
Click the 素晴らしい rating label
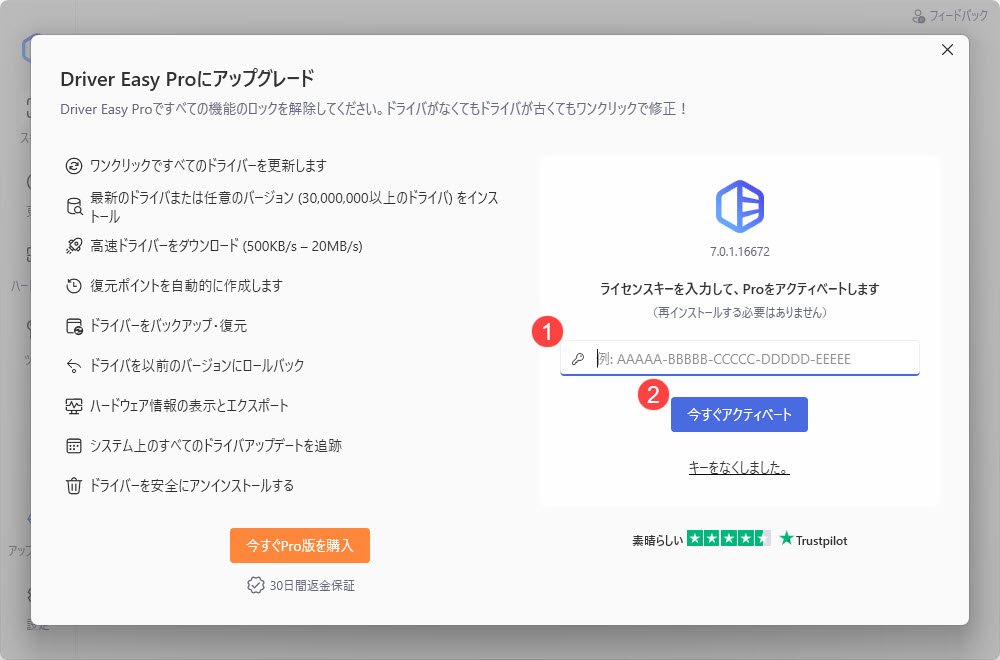tap(658, 540)
